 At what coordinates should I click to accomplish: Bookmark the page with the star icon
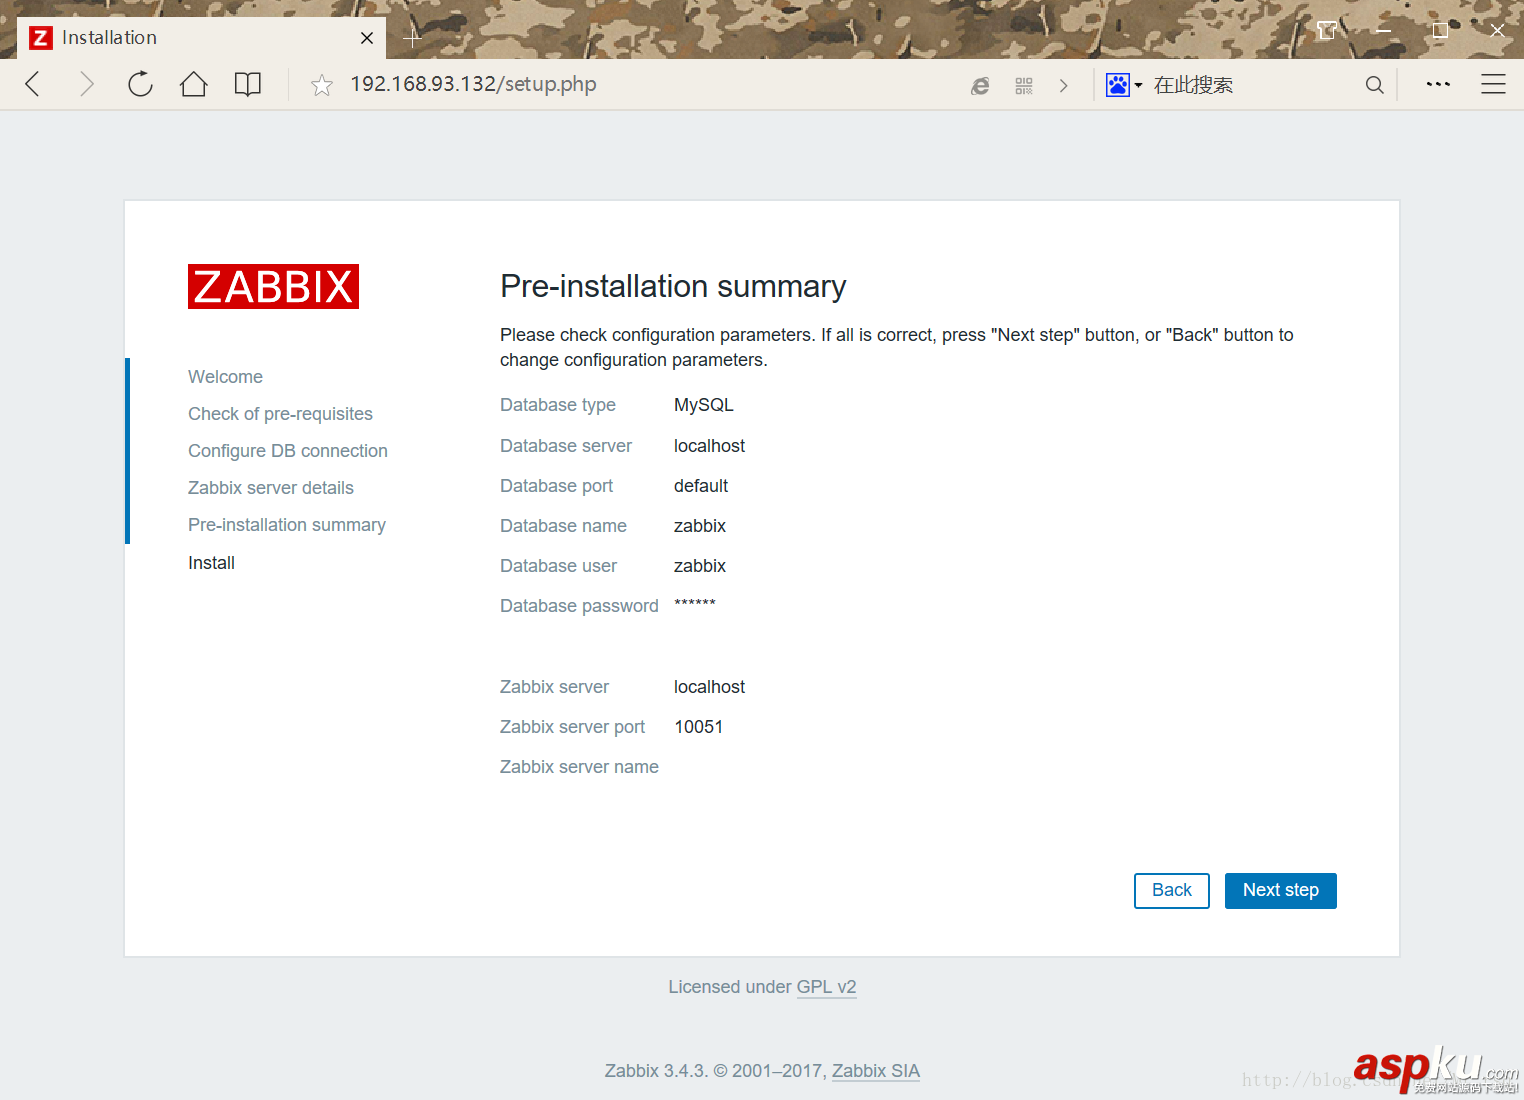coord(321,84)
